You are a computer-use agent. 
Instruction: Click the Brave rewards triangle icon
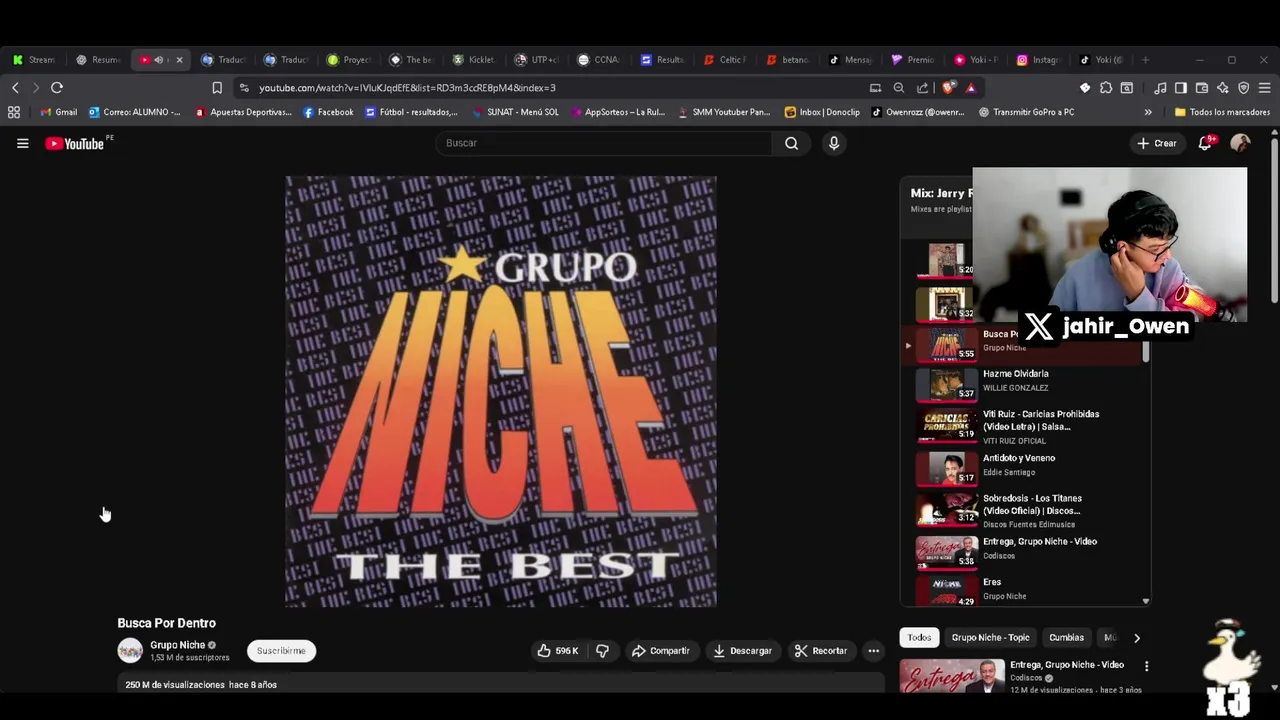970,88
